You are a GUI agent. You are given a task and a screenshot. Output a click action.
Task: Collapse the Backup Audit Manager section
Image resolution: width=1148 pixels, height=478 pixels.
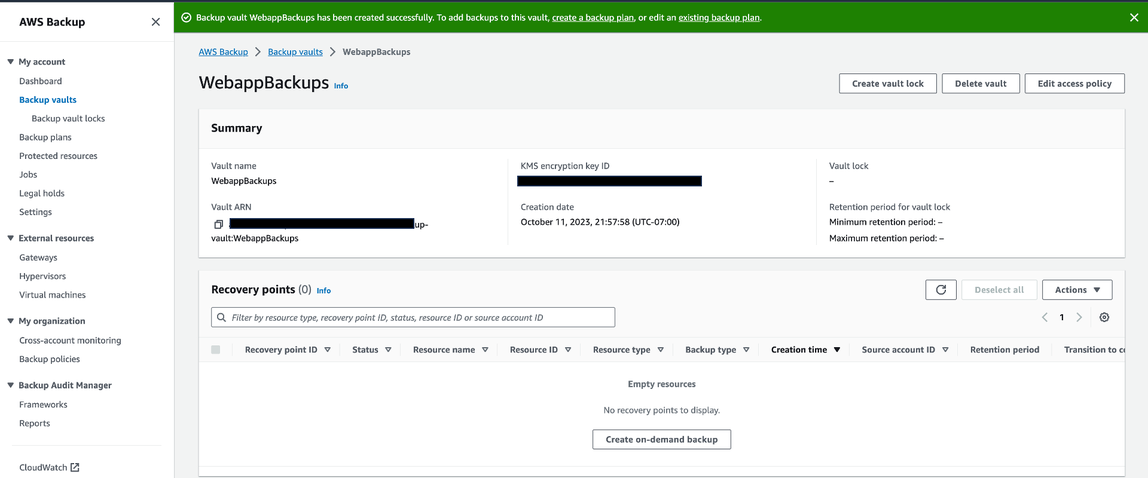tap(11, 385)
